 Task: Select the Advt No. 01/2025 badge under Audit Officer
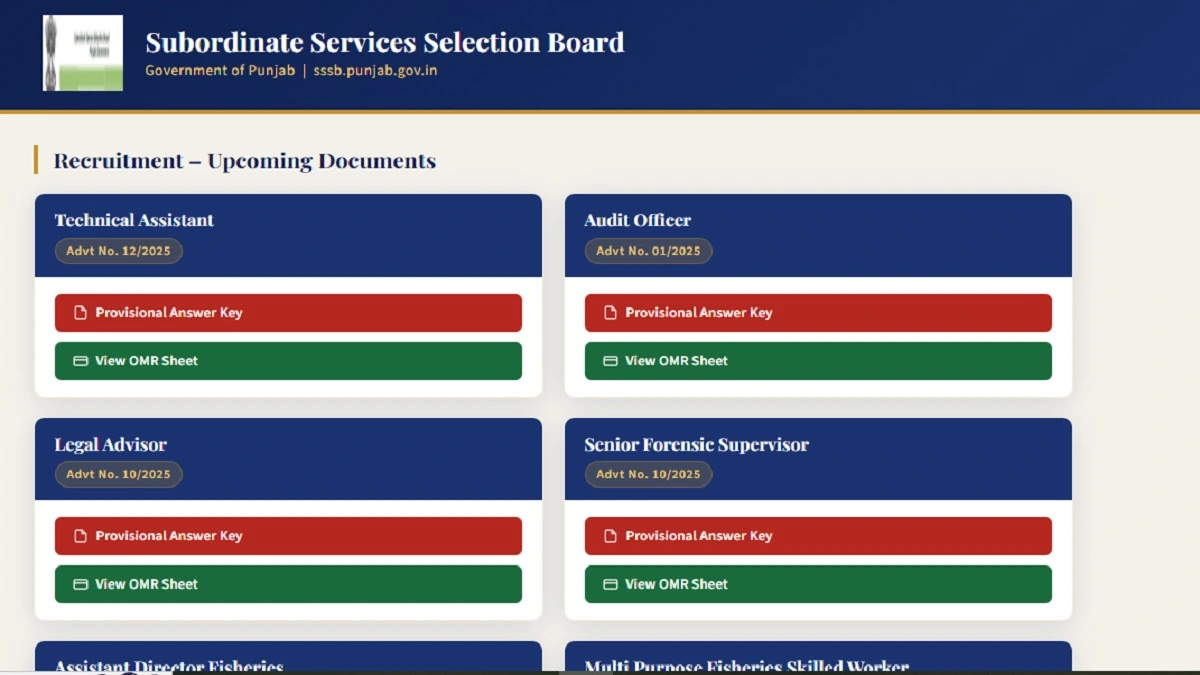(x=647, y=251)
